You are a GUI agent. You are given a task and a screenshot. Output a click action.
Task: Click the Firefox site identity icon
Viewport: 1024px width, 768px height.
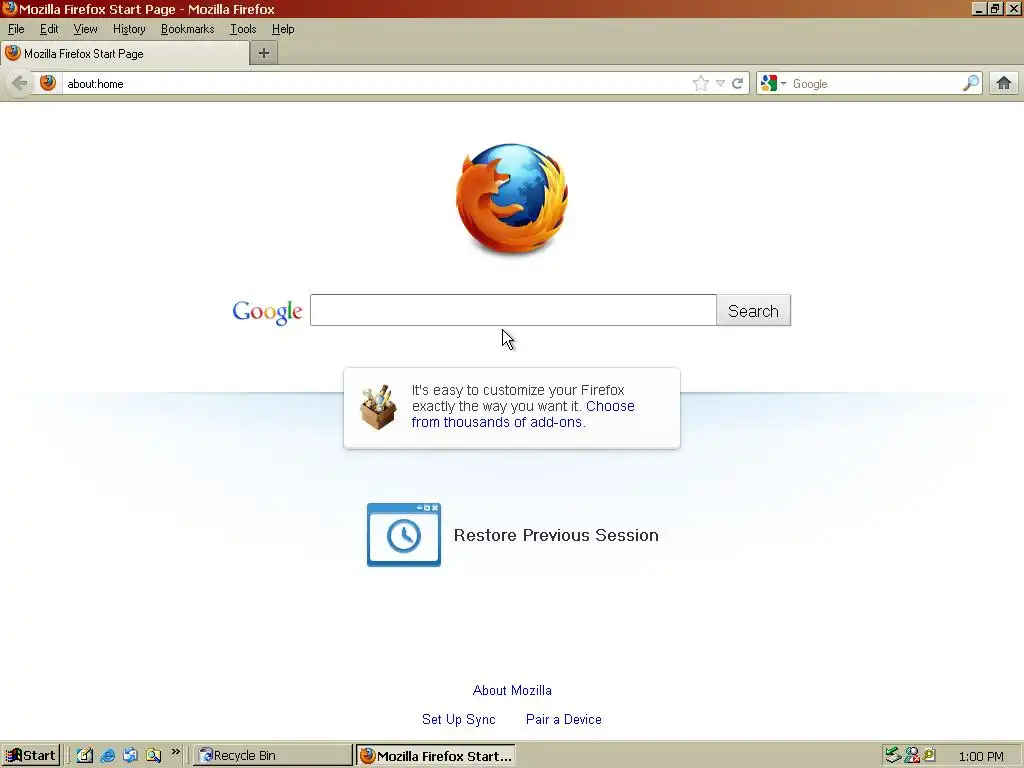point(48,84)
